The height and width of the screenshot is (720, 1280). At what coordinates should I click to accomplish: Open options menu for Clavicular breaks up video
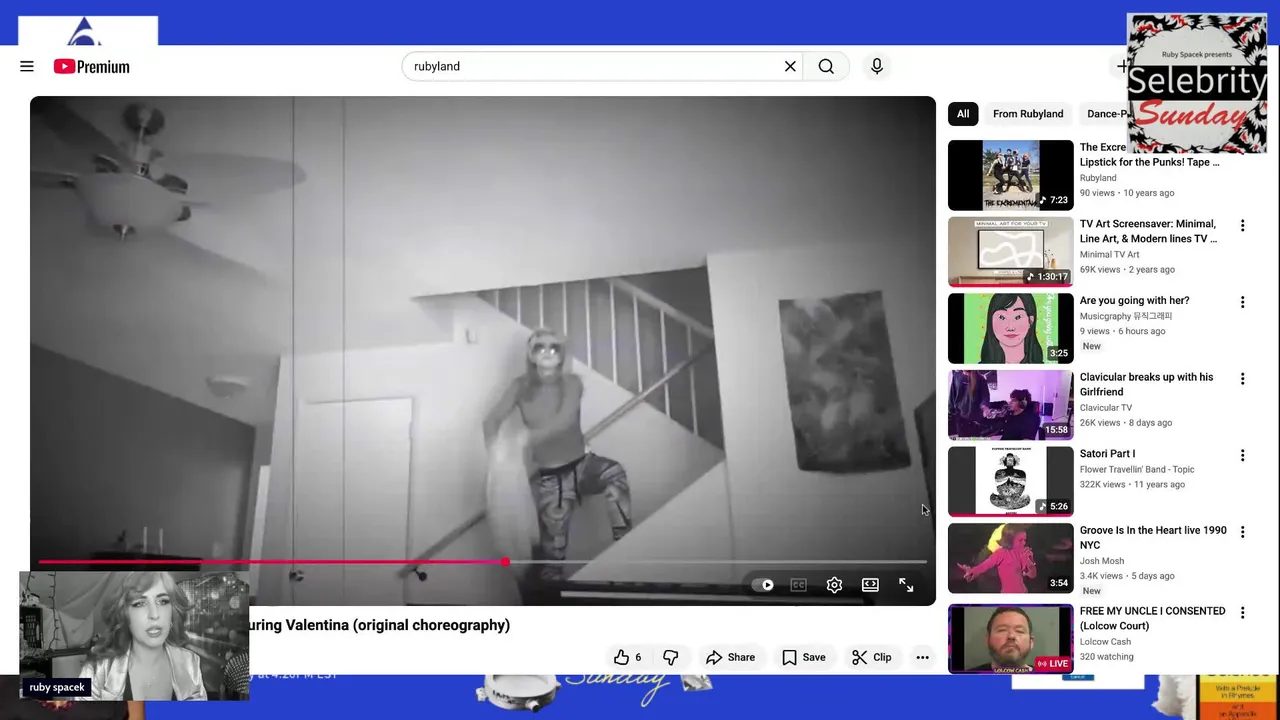pos(1242,379)
